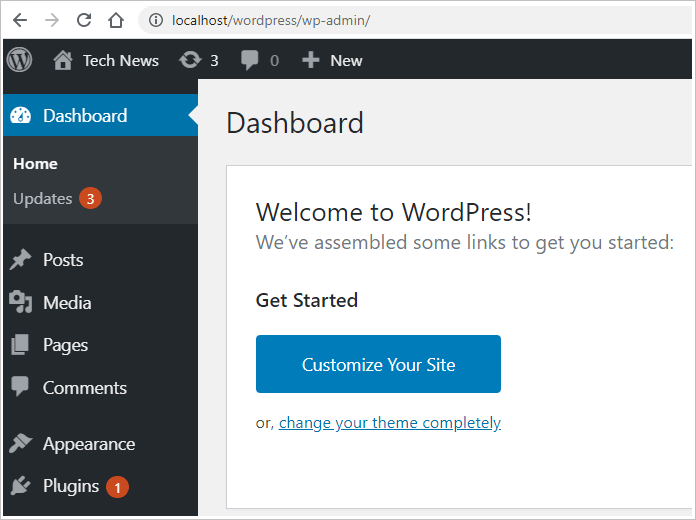Open the Home submenu item
696x520 pixels.
(x=36, y=163)
